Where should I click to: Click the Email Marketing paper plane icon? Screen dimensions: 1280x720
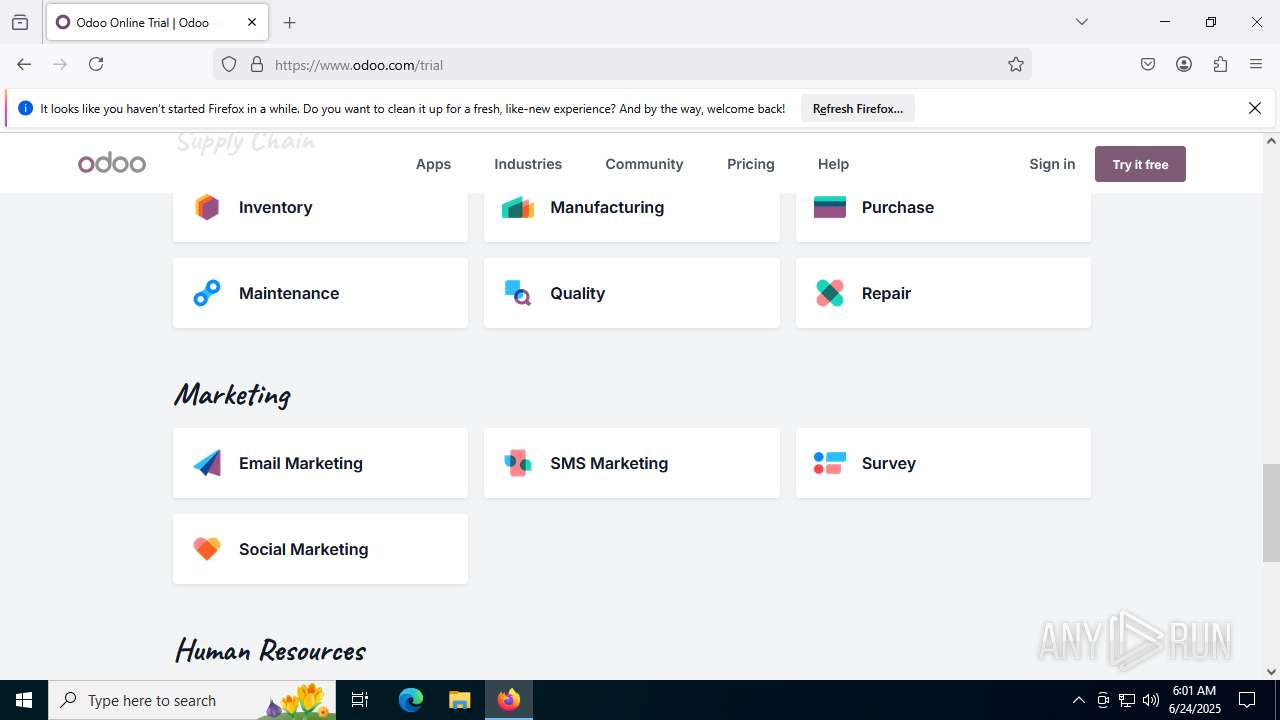coord(207,463)
